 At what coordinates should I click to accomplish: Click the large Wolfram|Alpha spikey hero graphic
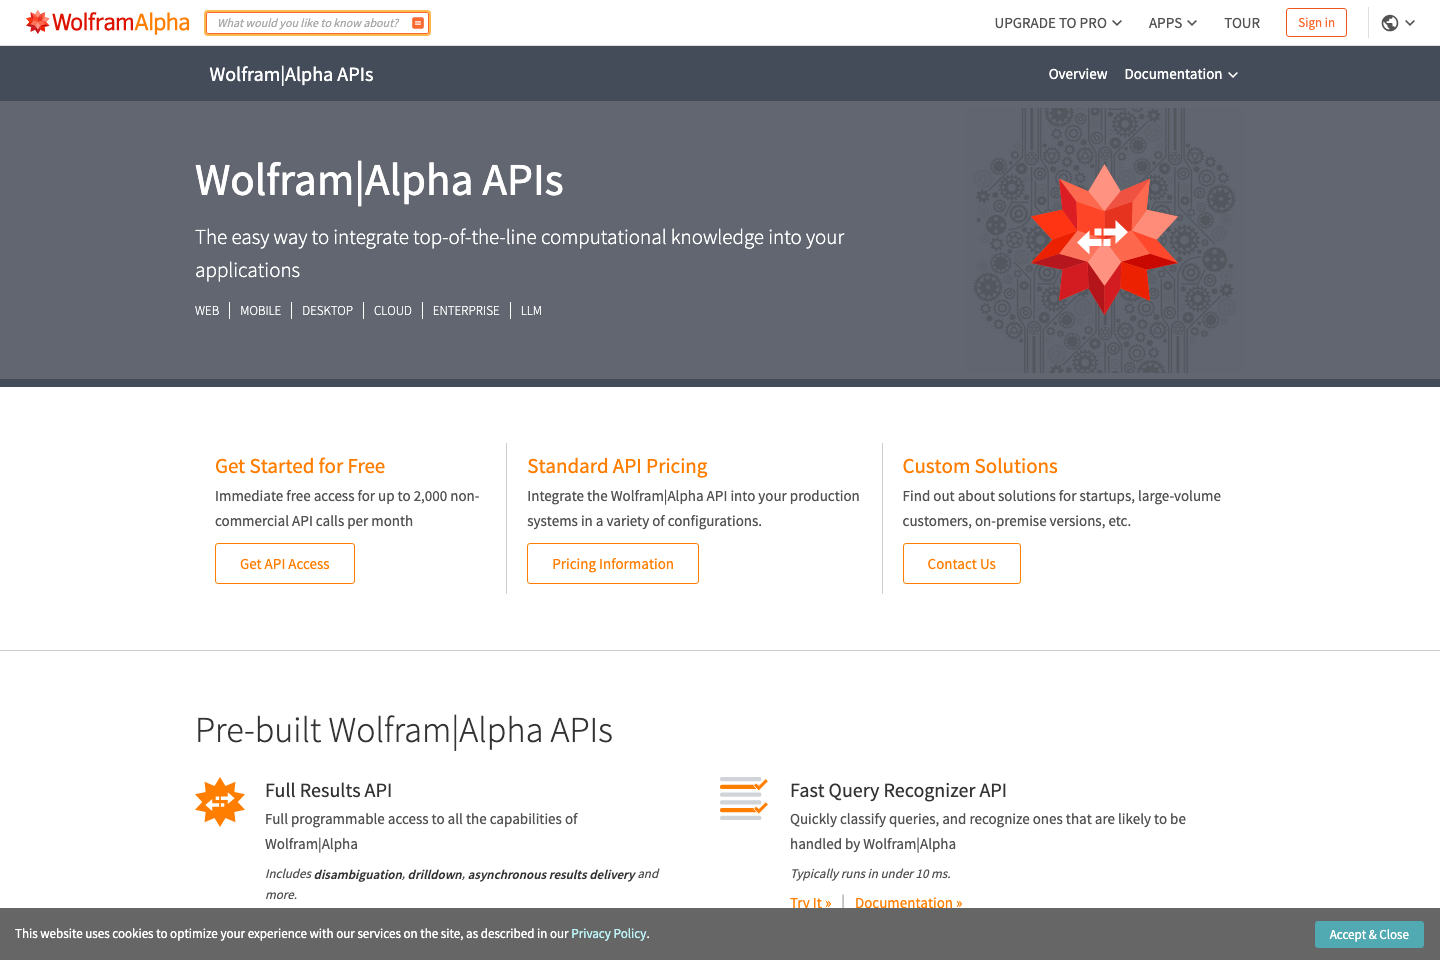[x=1104, y=238]
